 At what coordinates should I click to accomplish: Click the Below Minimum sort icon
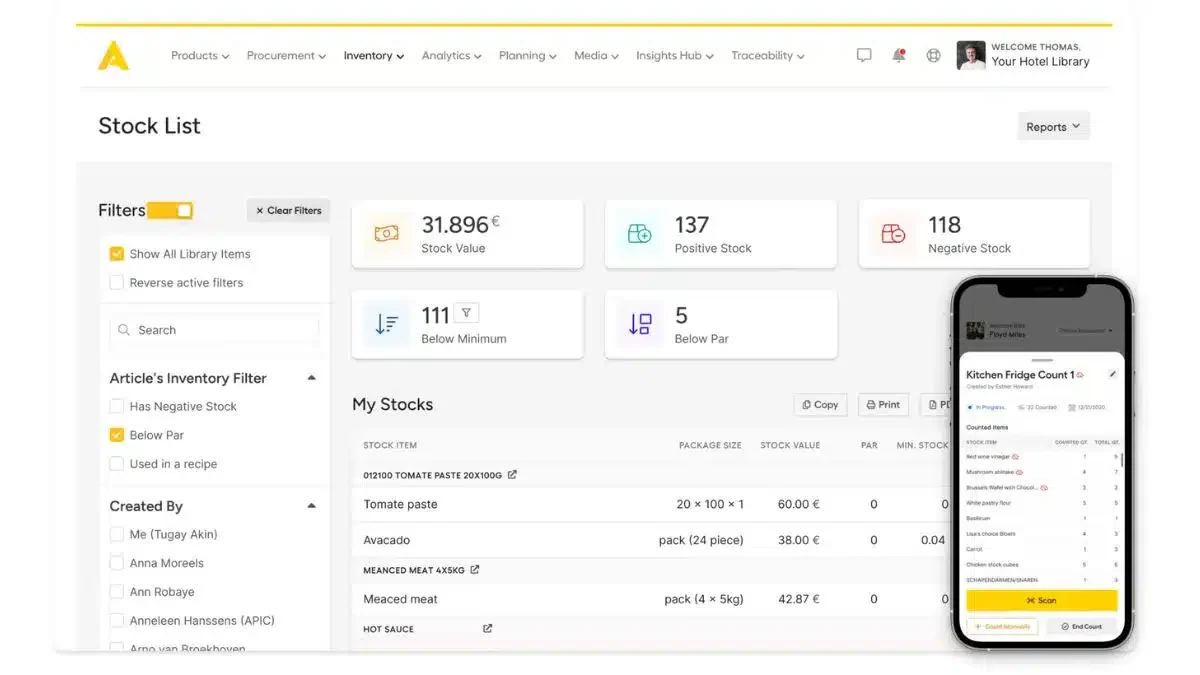tap(386, 324)
